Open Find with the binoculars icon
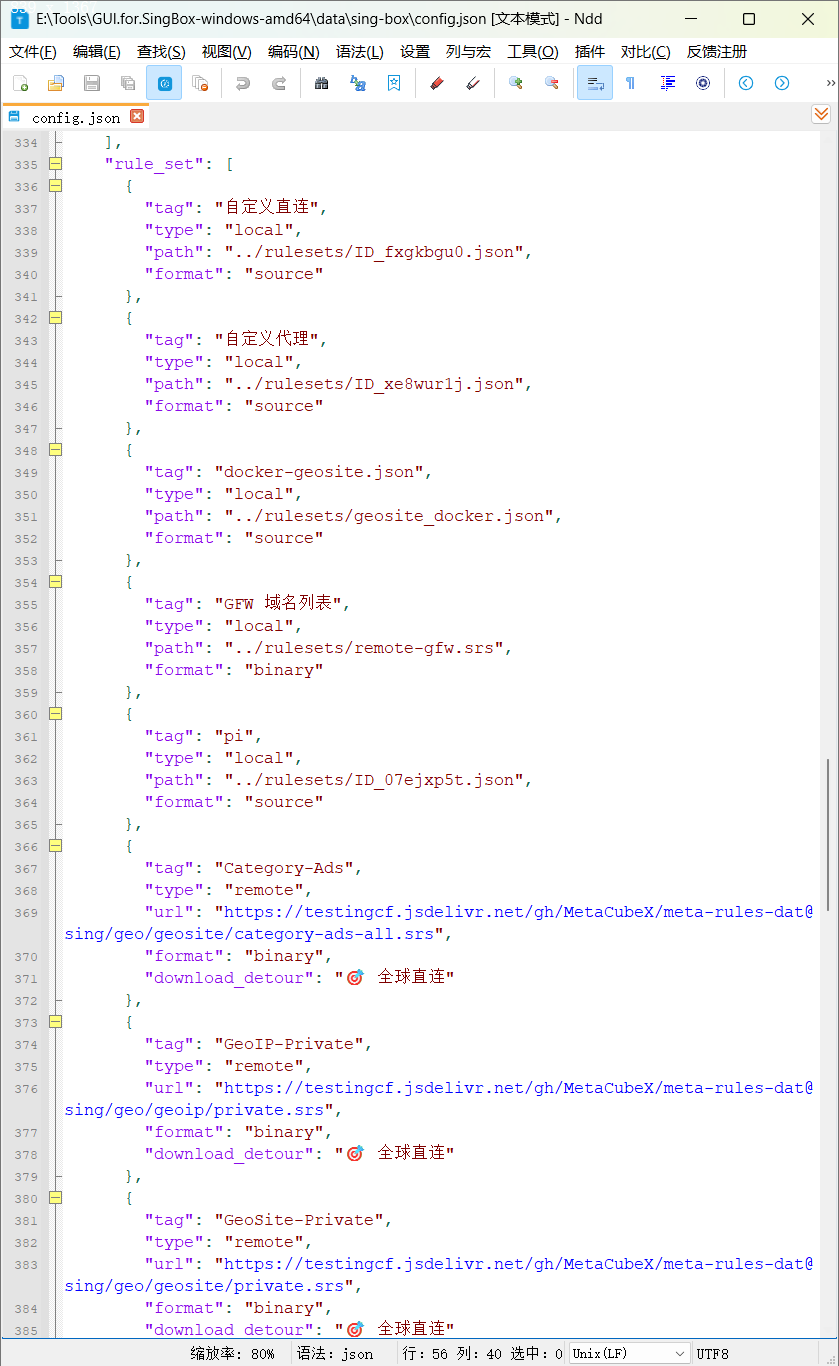This screenshot has width=839, height=1366. click(x=321, y=83)
